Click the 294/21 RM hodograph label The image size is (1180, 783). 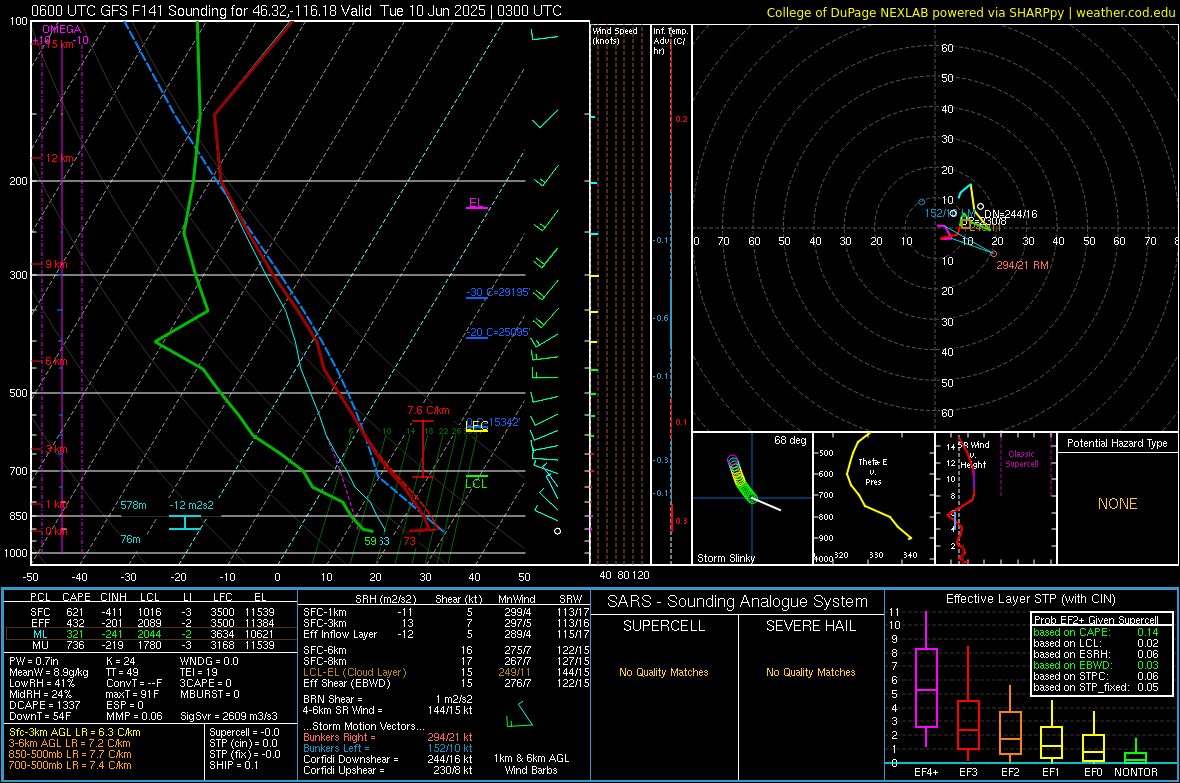tap(1022, 265)
